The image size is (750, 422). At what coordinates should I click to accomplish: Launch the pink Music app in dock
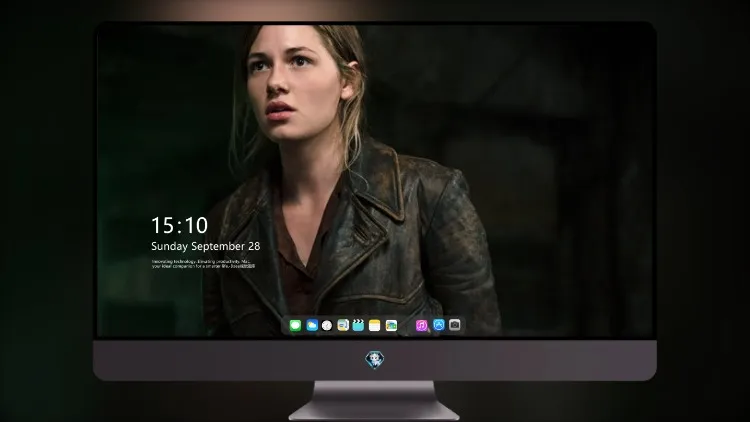tap(421, 325)
